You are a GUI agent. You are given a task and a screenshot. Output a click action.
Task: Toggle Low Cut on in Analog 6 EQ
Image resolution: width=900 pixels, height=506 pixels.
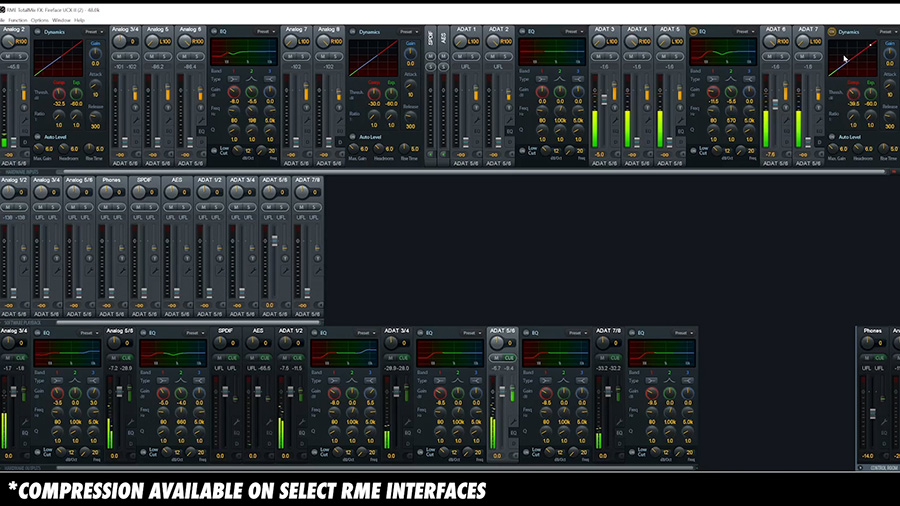[214, 150]
